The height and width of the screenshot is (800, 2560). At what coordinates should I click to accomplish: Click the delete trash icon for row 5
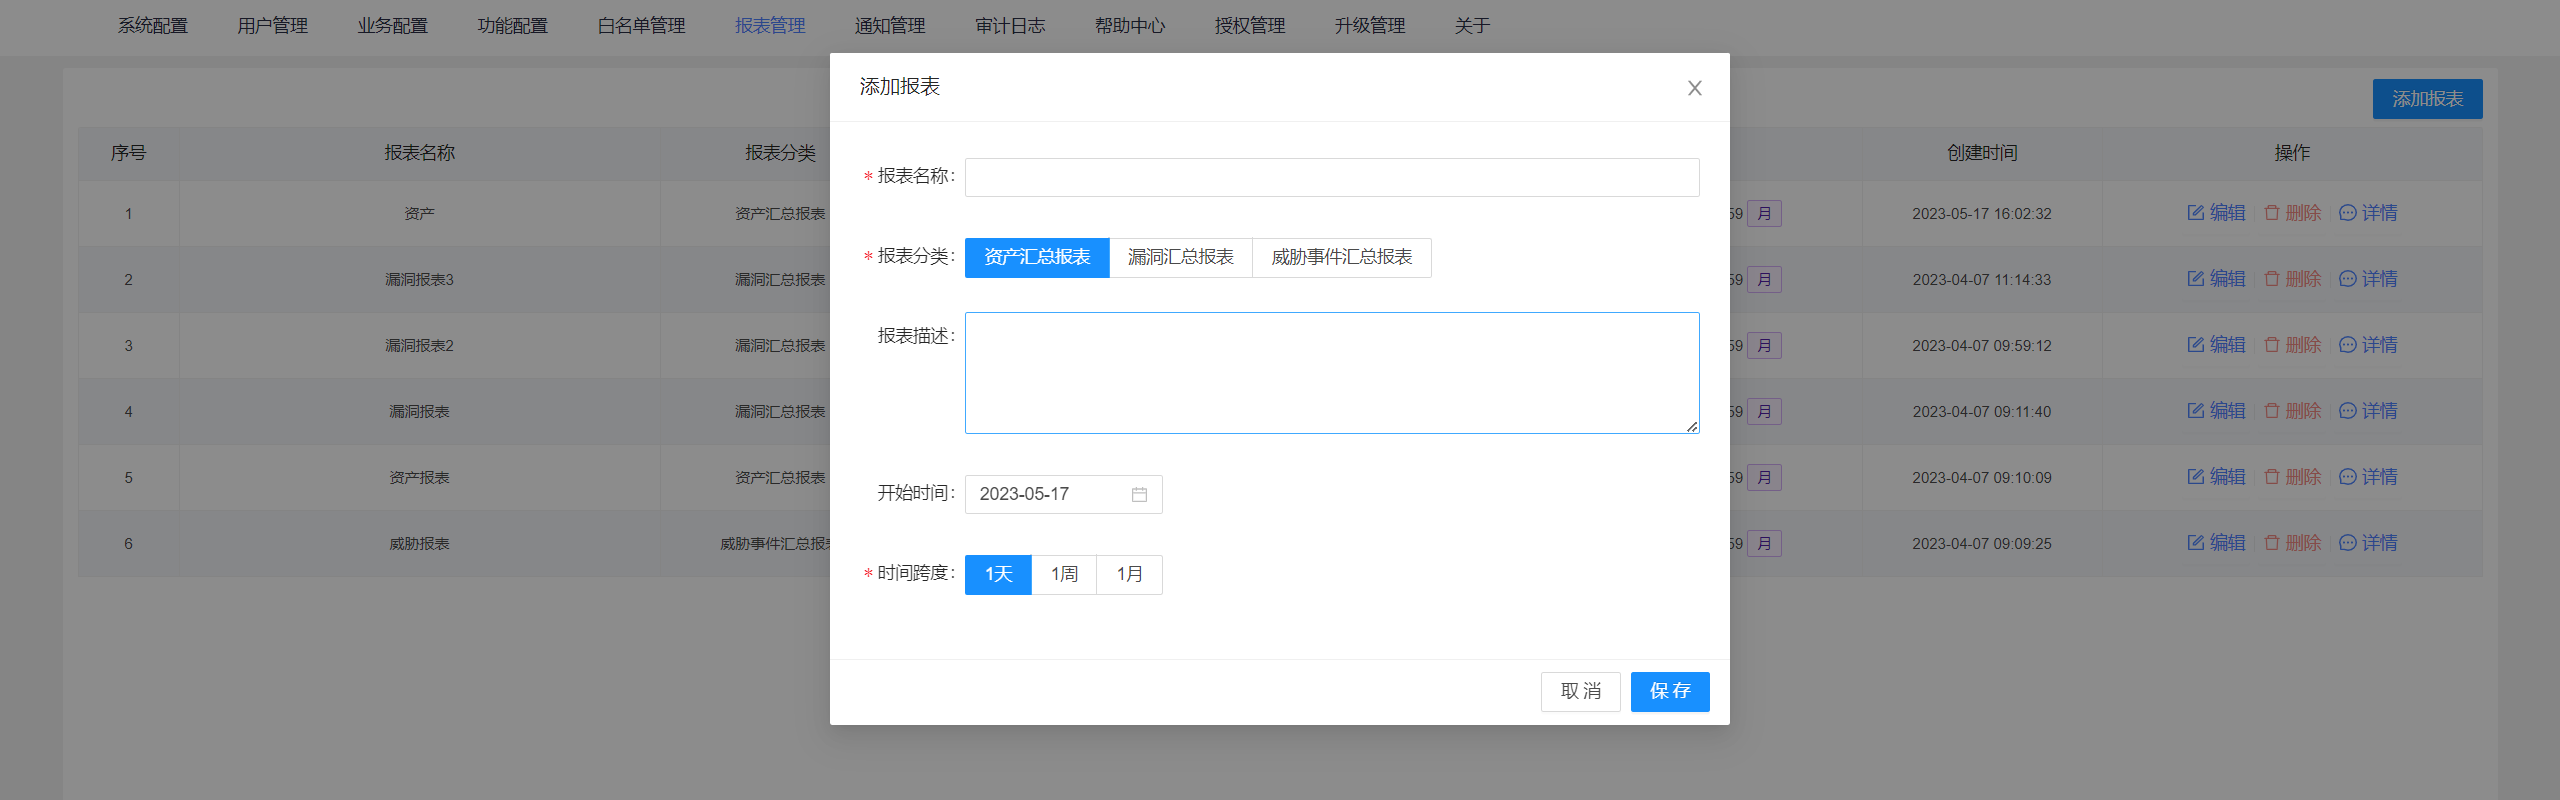[x=2272, y=477]
